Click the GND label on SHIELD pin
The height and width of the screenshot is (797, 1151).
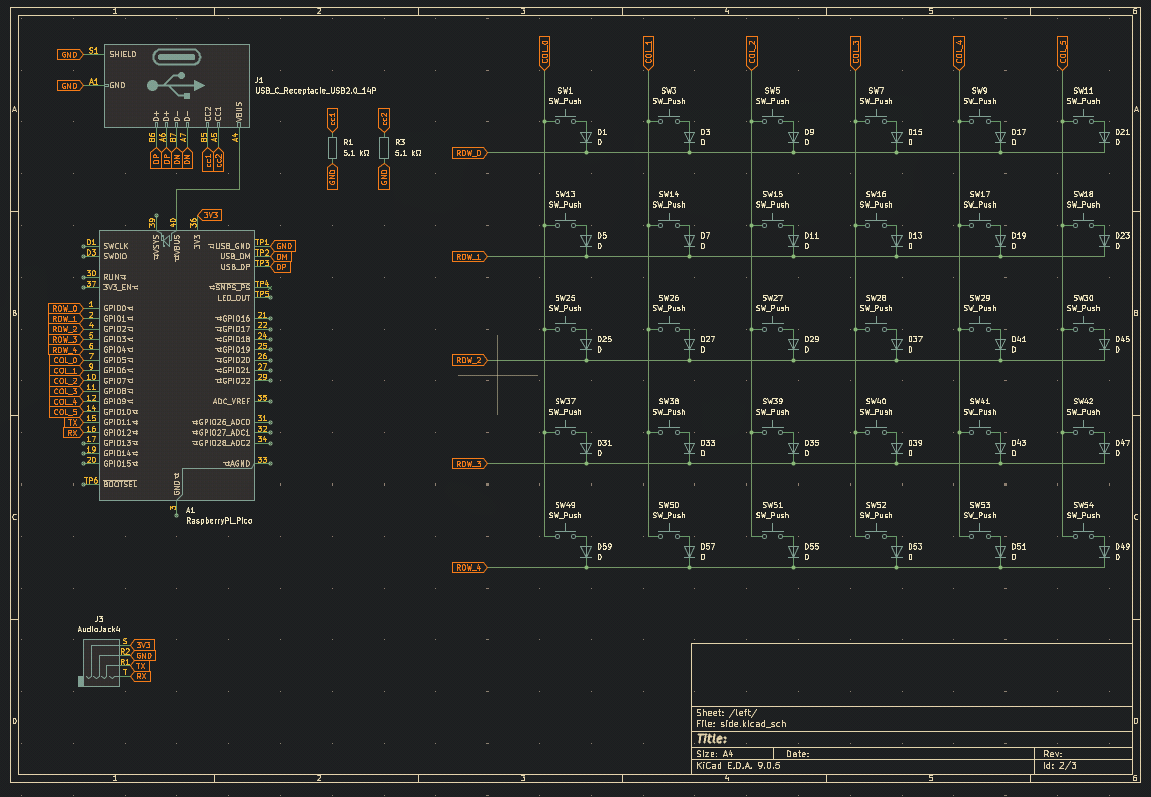click(69, 55)
